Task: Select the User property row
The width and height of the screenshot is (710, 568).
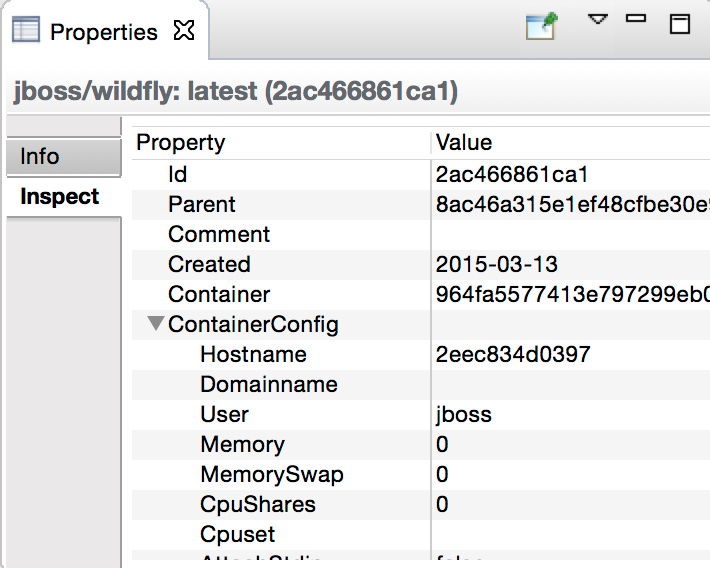Action: click(x=225, y=414)
